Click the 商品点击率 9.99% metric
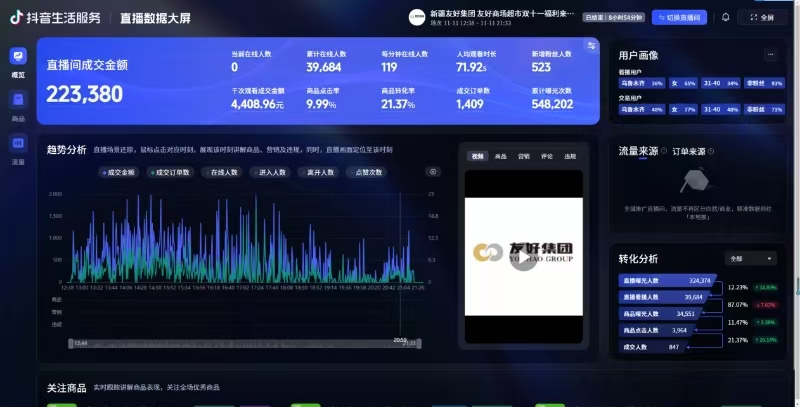 click(323, 98)
